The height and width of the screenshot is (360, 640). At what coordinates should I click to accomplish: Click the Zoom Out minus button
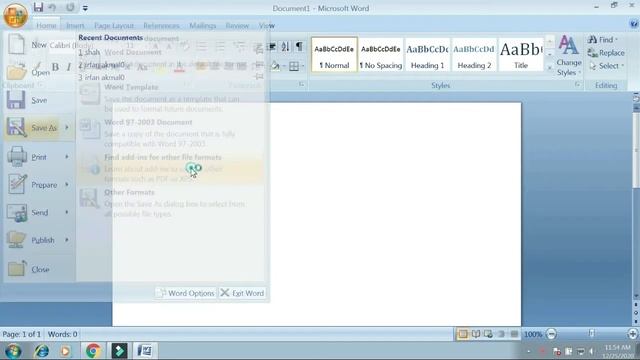tap(551, 334)
